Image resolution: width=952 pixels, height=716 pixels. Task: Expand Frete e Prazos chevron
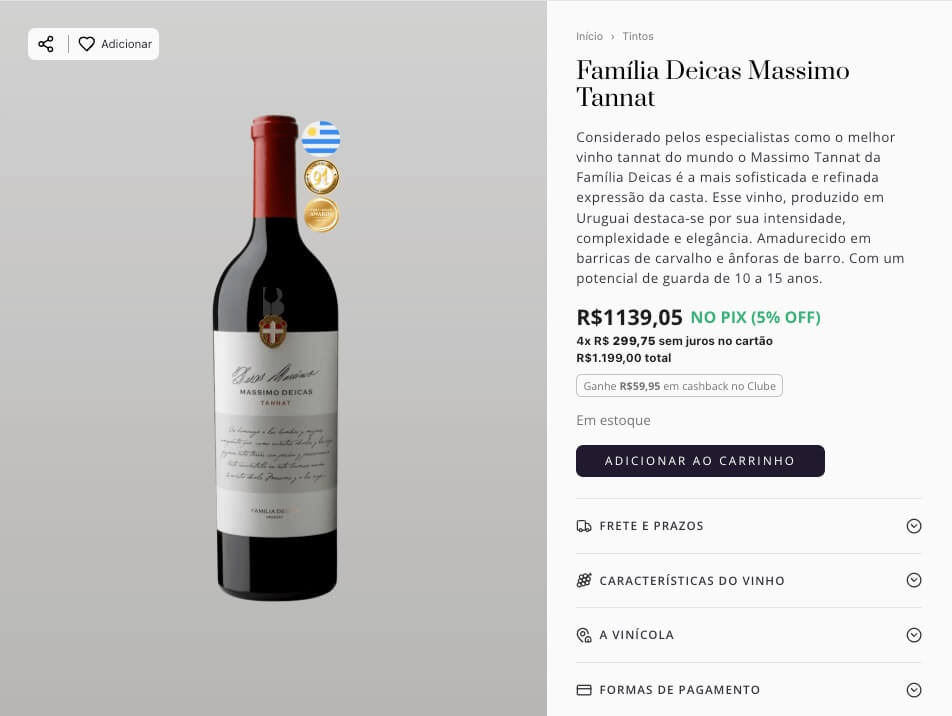click(913, 526)
